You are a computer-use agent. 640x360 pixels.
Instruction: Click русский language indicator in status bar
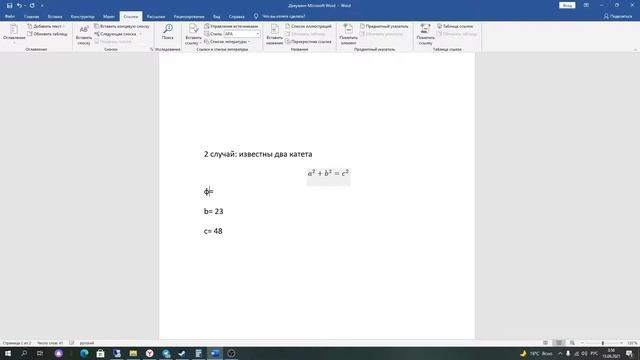pyautogui.click(x=87, y=343)
